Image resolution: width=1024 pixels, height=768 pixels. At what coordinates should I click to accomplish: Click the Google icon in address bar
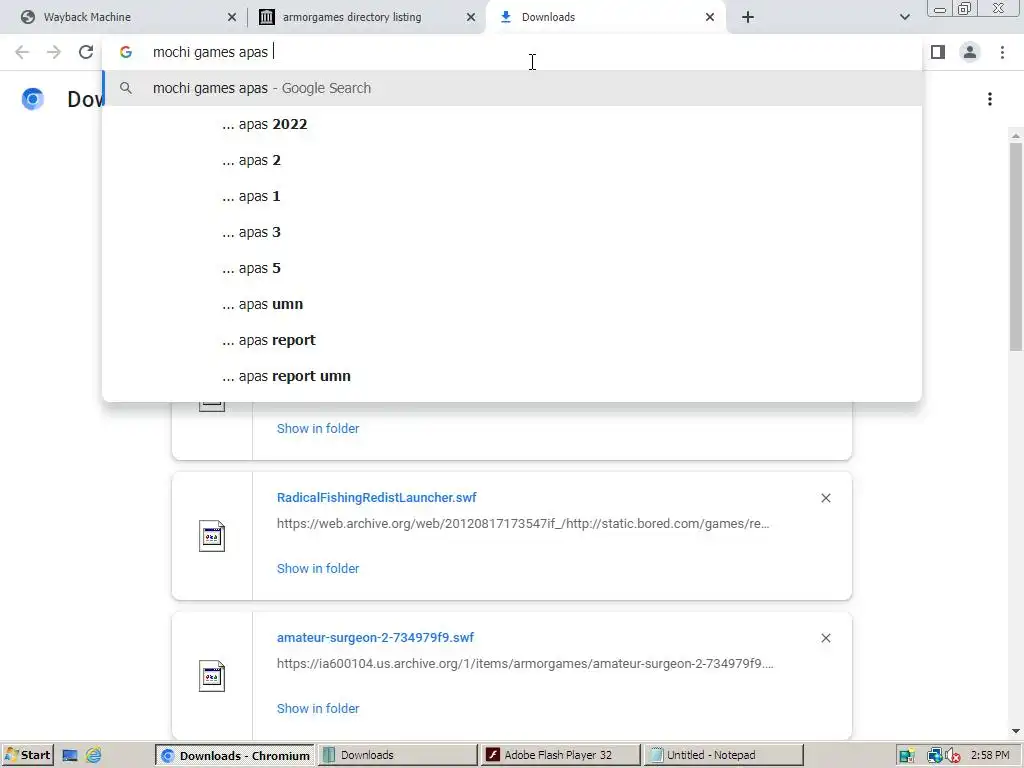126,52
